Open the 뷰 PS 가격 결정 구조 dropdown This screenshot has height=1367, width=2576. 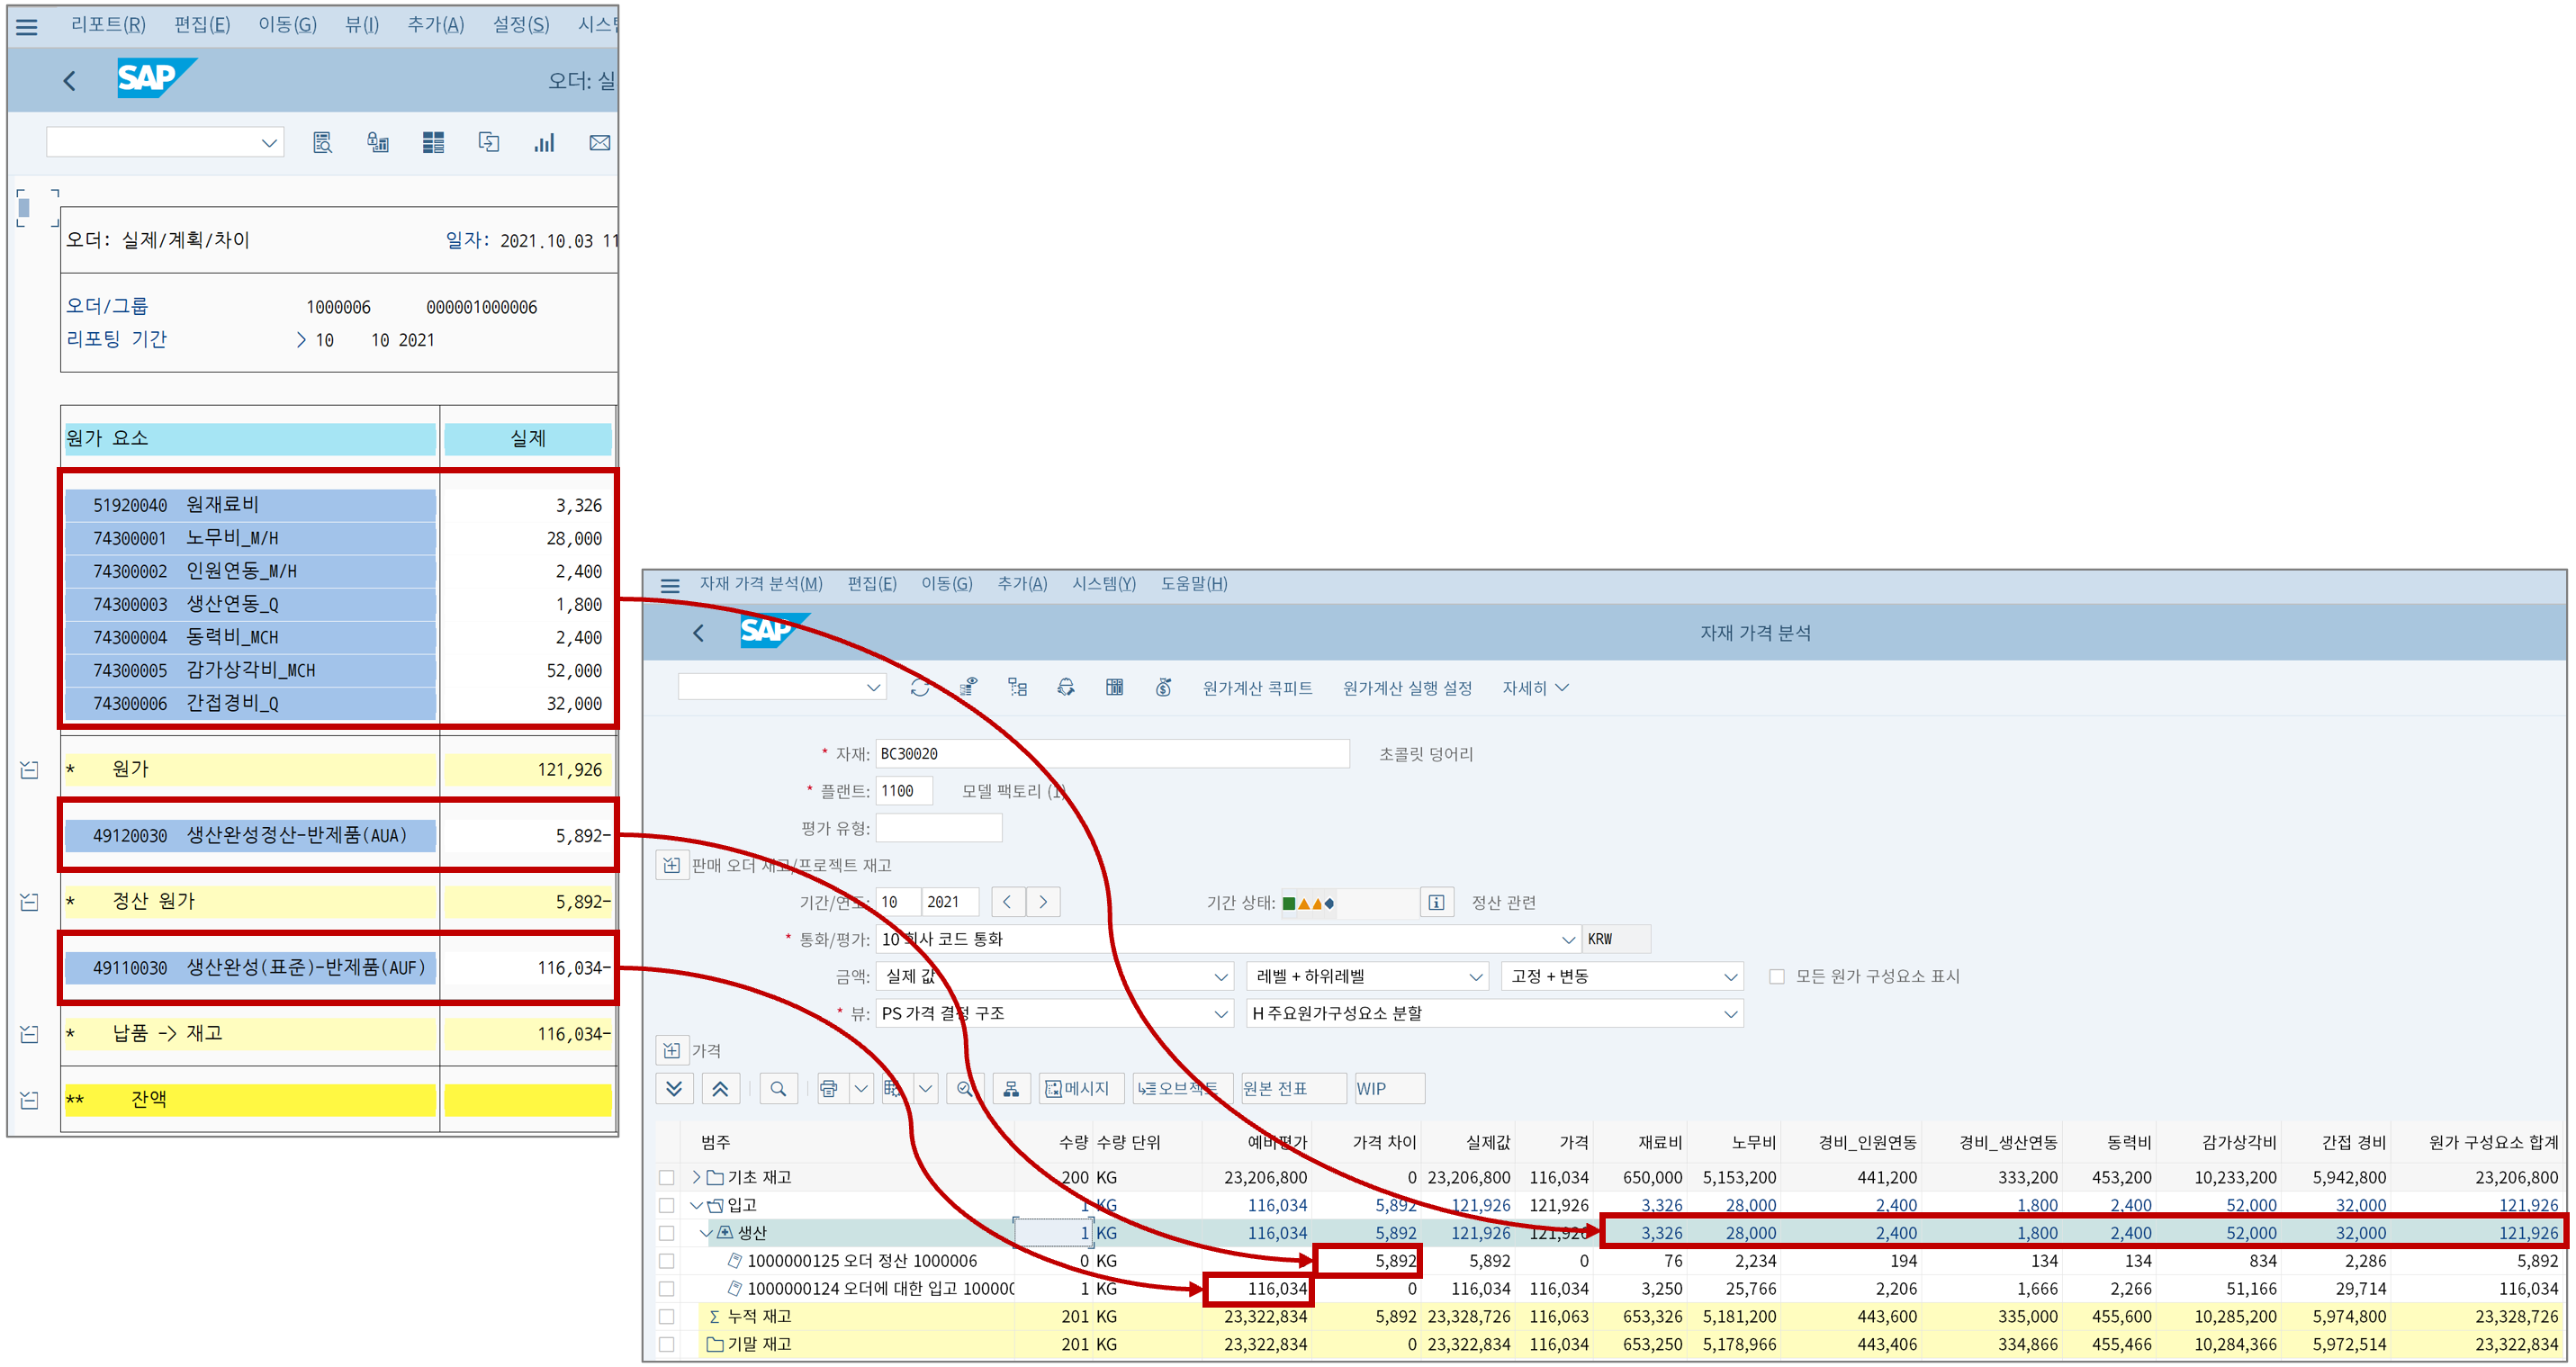(x=1221, y=1013)
